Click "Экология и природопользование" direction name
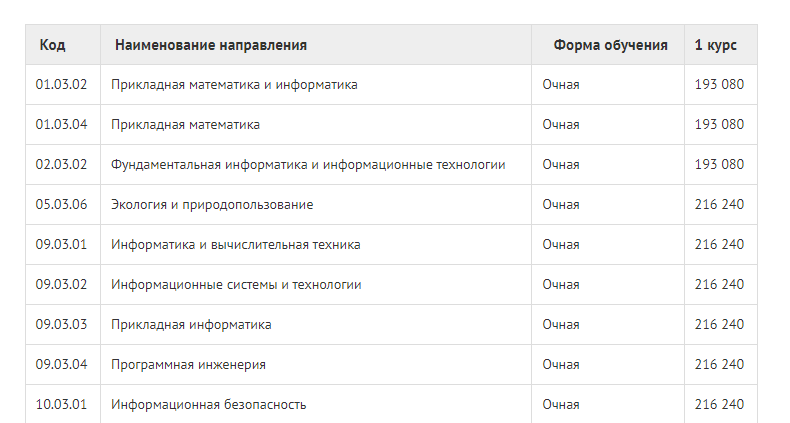 click(x=212, y=205)
